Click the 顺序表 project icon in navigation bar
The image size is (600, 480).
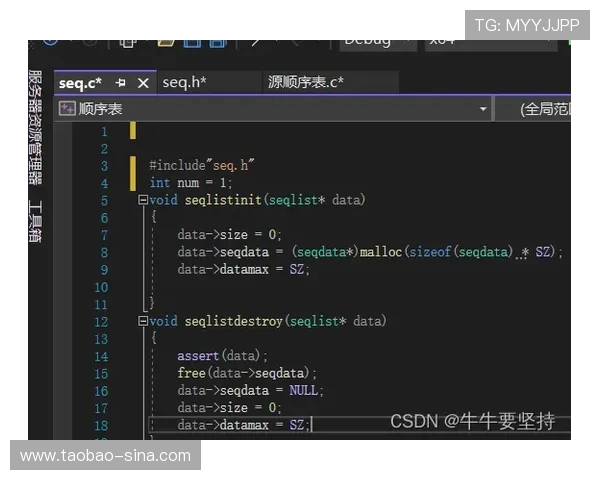click(x=68, y=109)
